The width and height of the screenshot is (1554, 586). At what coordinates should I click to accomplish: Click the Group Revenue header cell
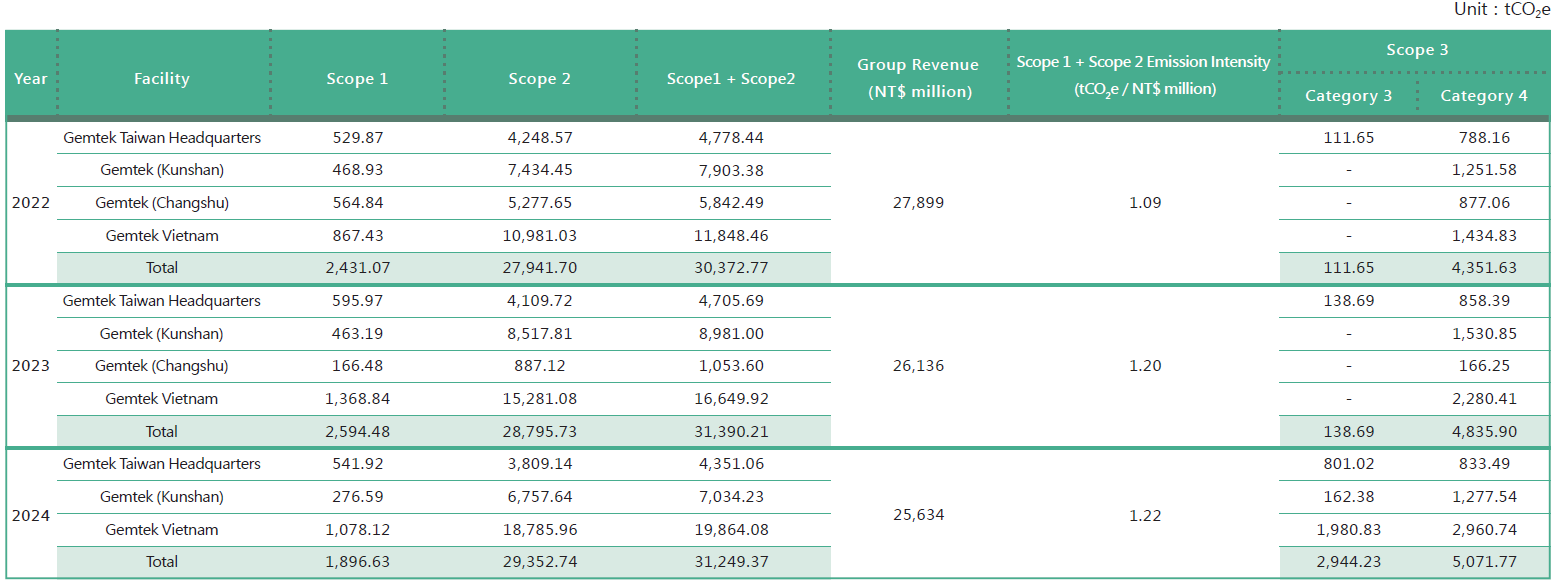(x=918, y=78)
